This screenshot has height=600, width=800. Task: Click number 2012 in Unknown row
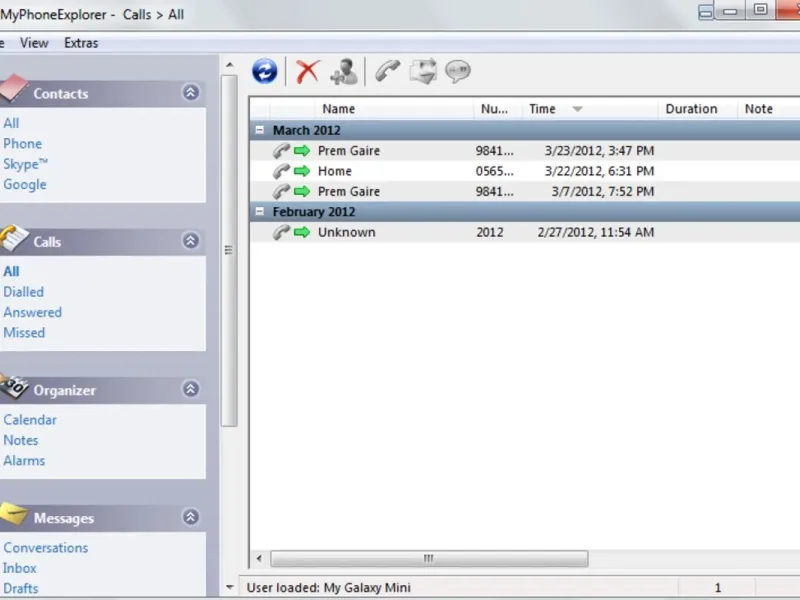[x=490, y=232]
